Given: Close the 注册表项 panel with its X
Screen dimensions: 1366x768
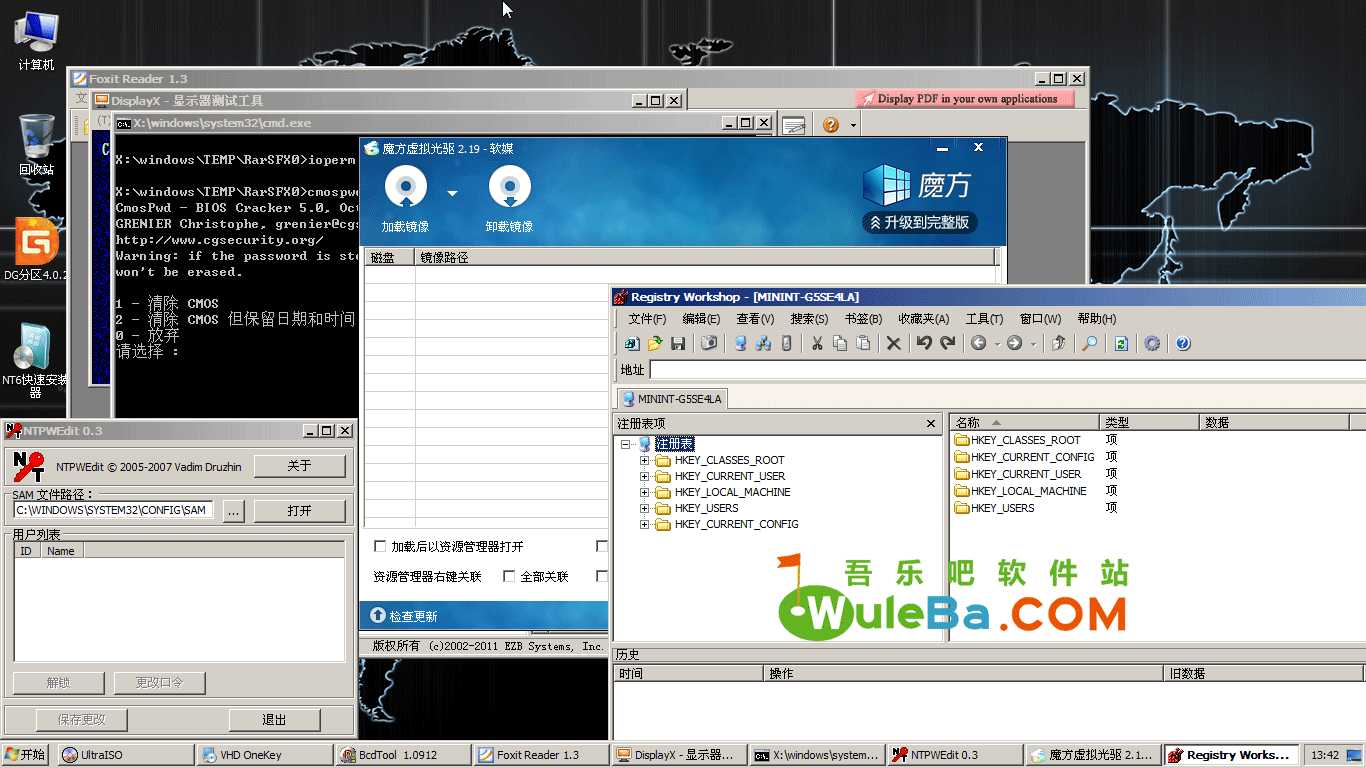Looking at the screenshot, I should click(x=931, y=424).
